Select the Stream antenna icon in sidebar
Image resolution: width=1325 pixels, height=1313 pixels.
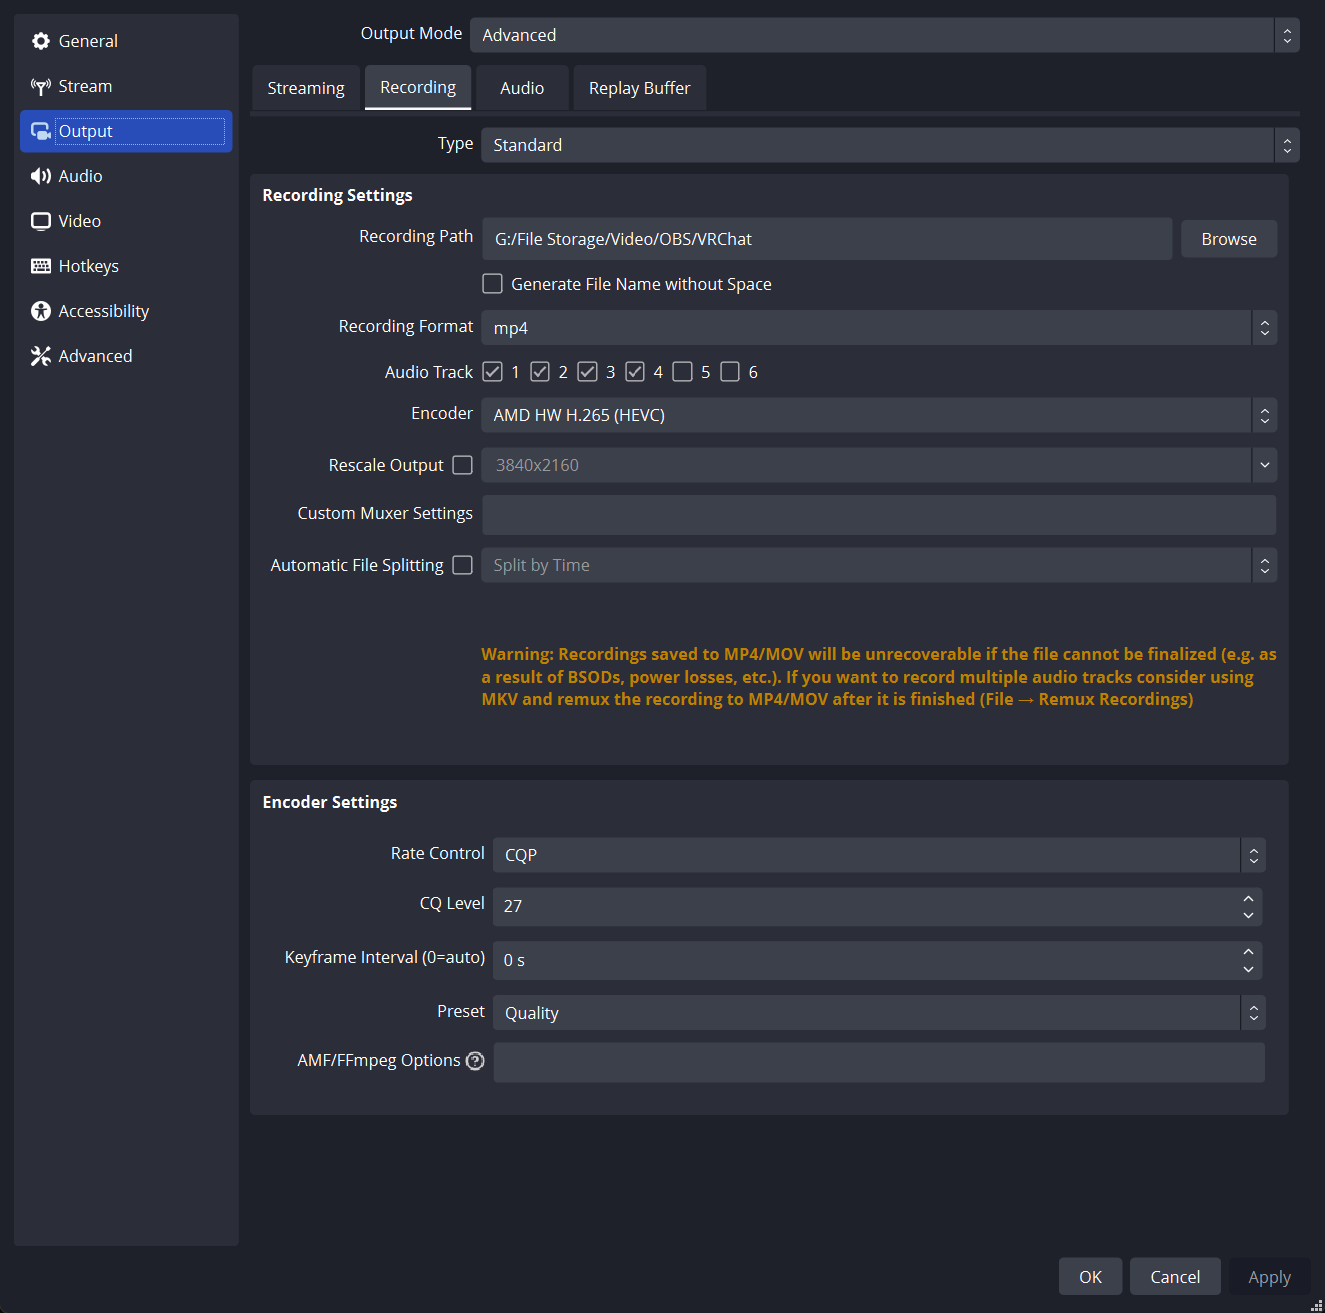point(41,86)
